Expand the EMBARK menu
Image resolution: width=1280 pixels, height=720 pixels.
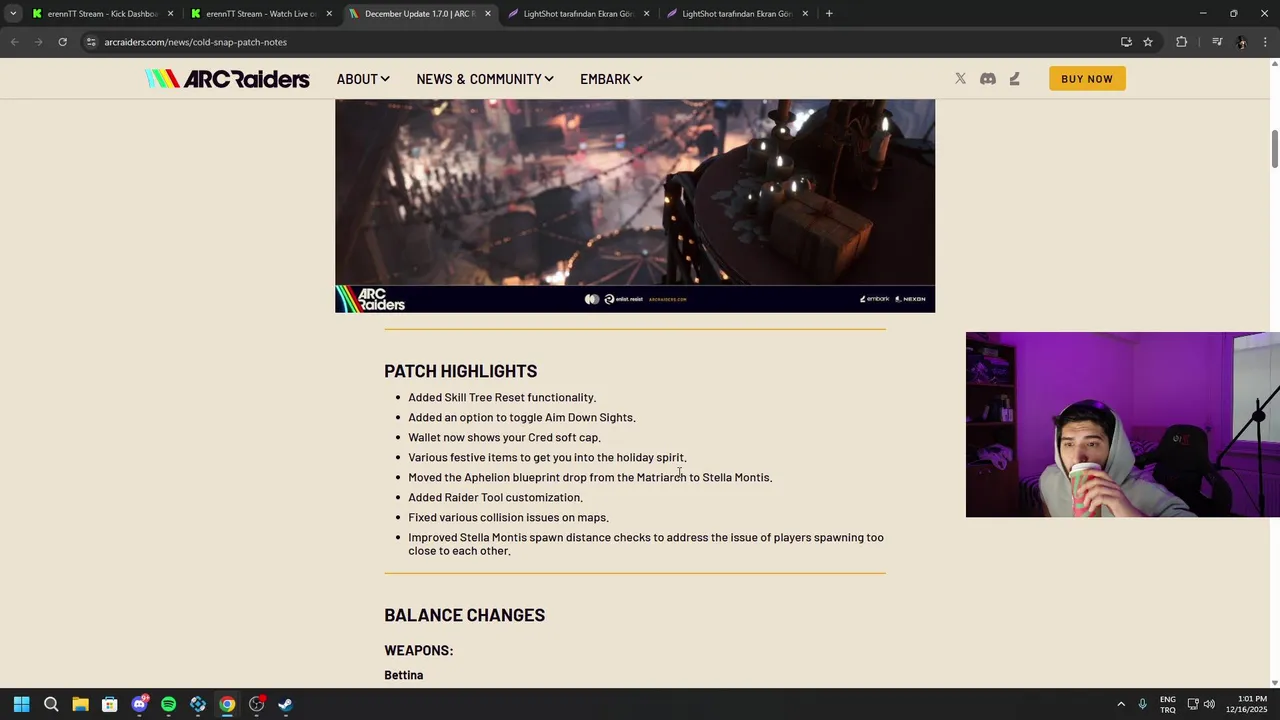click(x=611, y=79)
